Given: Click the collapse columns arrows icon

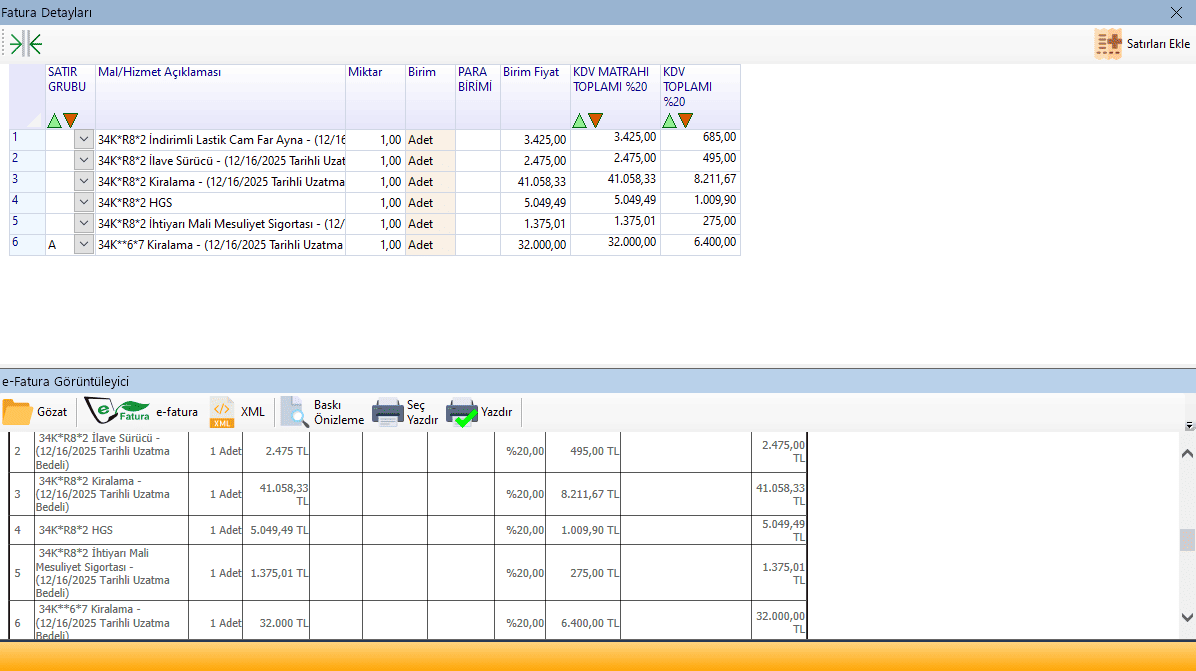Looking at the screenshot, I should [27, 44].
